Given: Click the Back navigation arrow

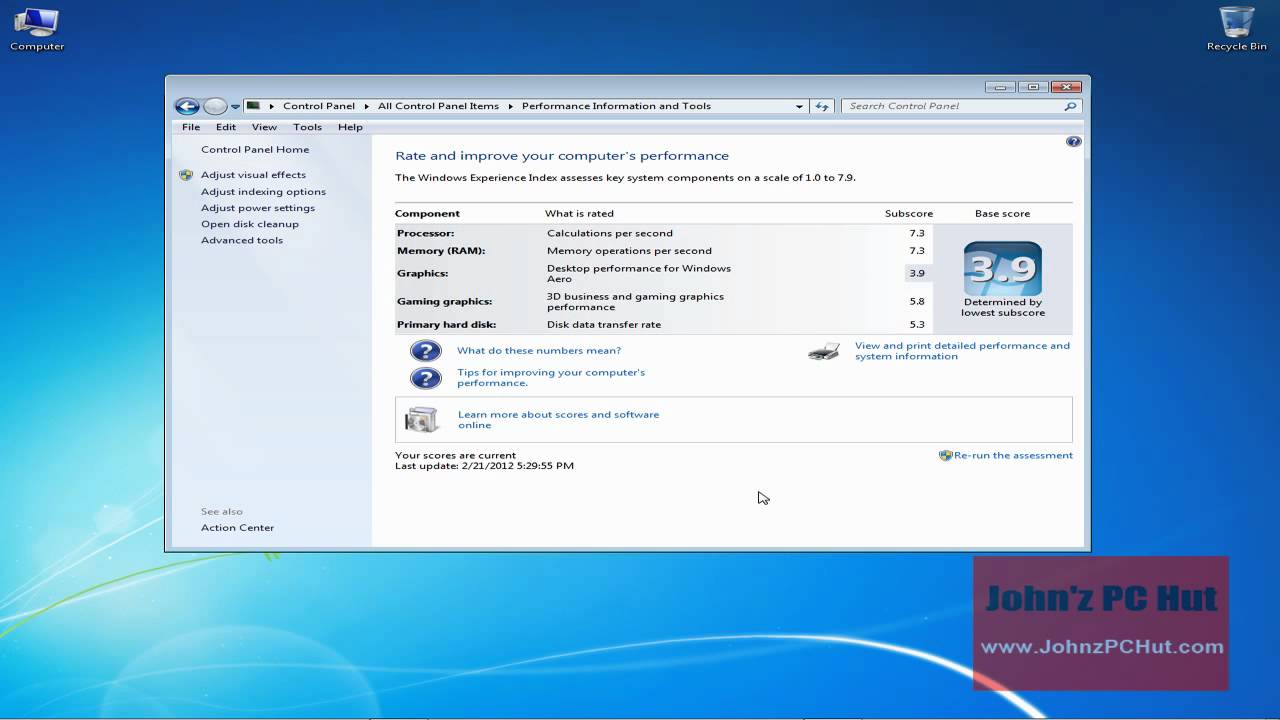Looking at the screenshot, I should [x=186, y=106].
